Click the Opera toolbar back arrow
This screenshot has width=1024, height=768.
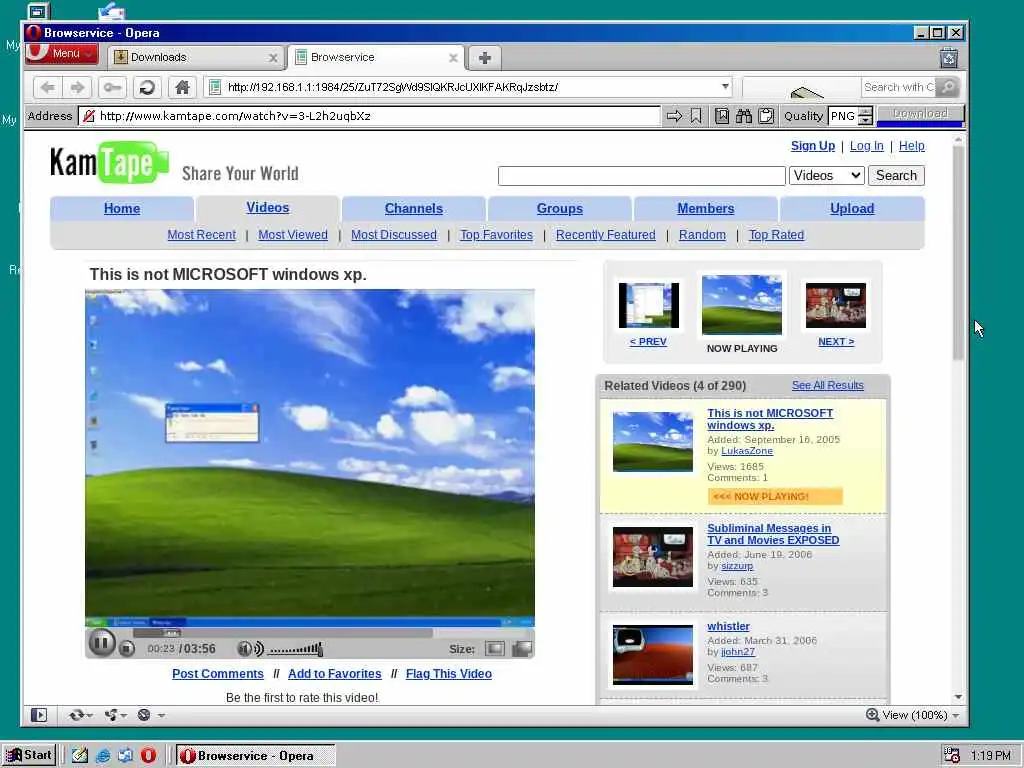48,87
